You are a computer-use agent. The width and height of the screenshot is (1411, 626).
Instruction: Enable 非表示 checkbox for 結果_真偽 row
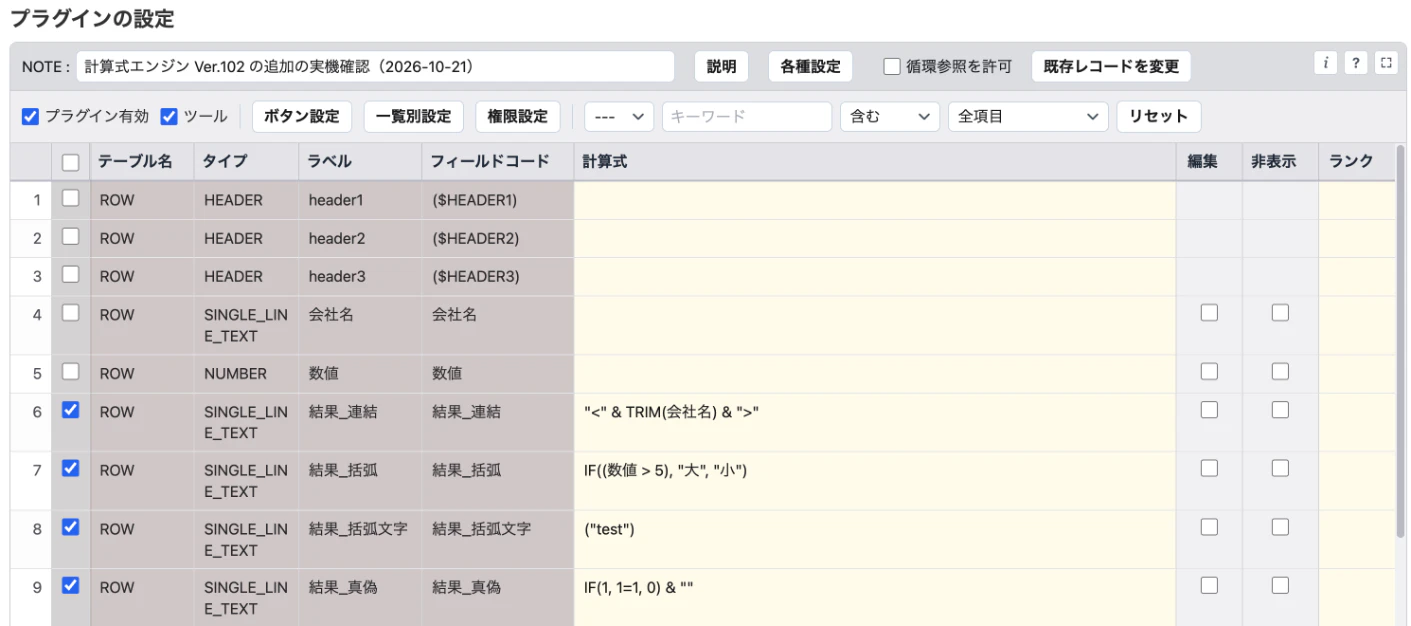pos(1280,586)
